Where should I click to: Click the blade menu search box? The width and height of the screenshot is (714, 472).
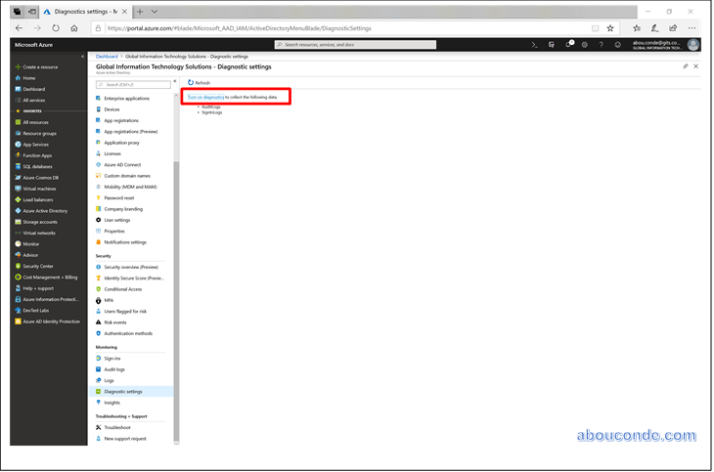pyautogui.click(x=133, y=85)
